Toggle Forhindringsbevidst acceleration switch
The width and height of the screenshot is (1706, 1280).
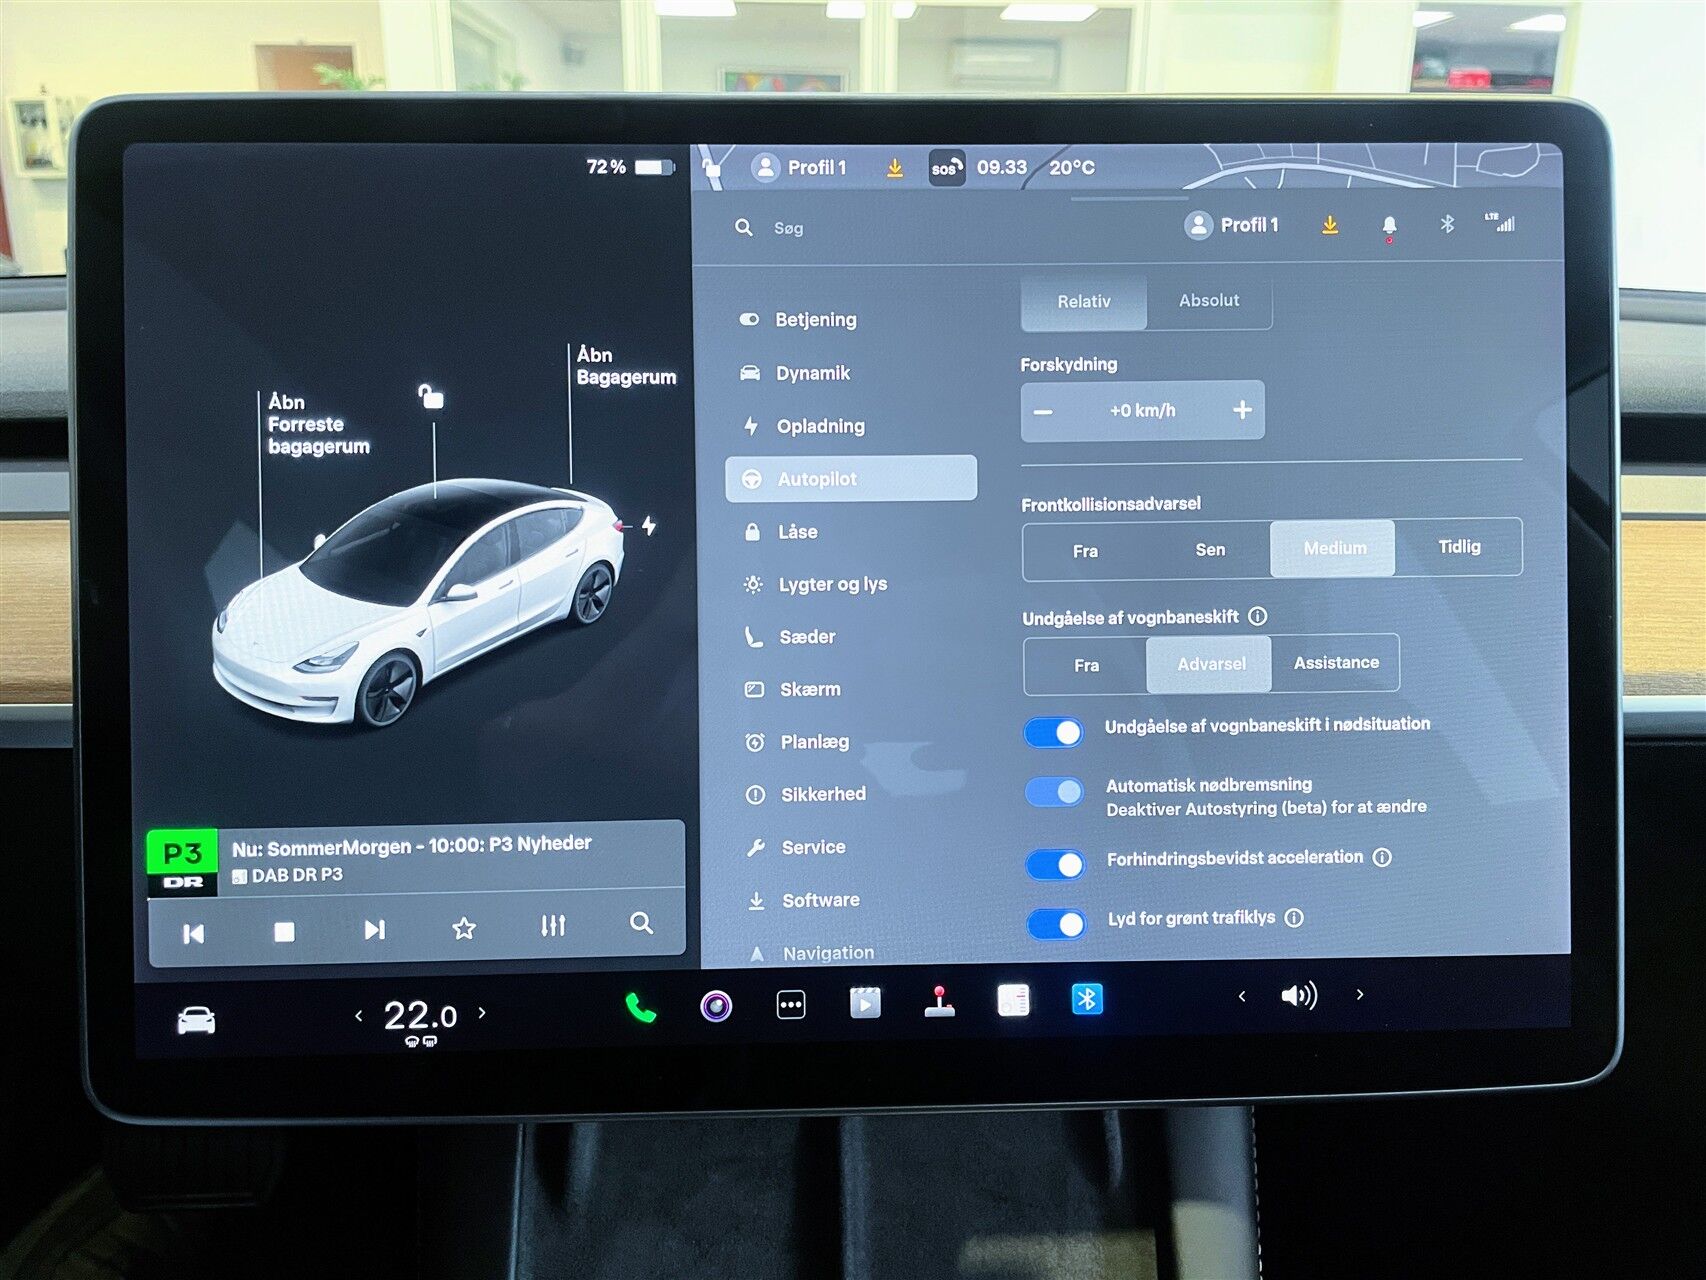tap(1055, 864)
